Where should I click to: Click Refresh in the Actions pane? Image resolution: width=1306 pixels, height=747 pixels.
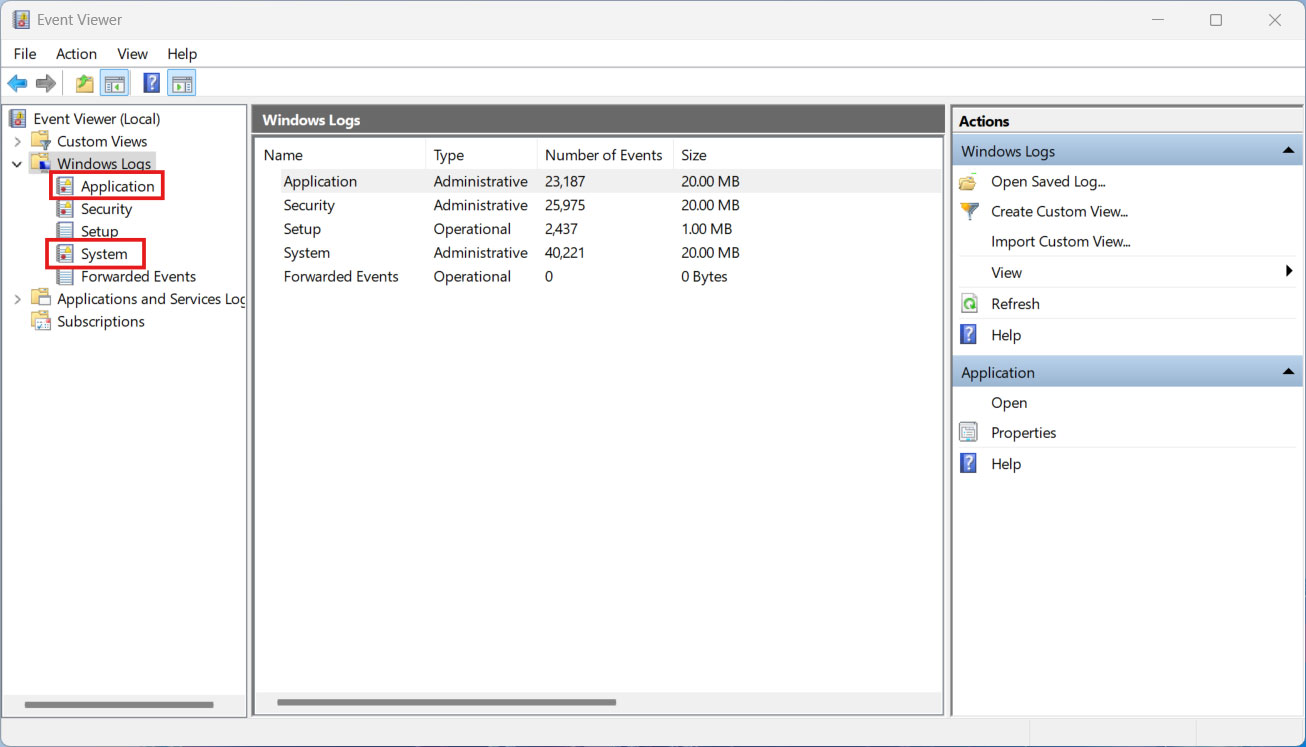coord(1015,304)
